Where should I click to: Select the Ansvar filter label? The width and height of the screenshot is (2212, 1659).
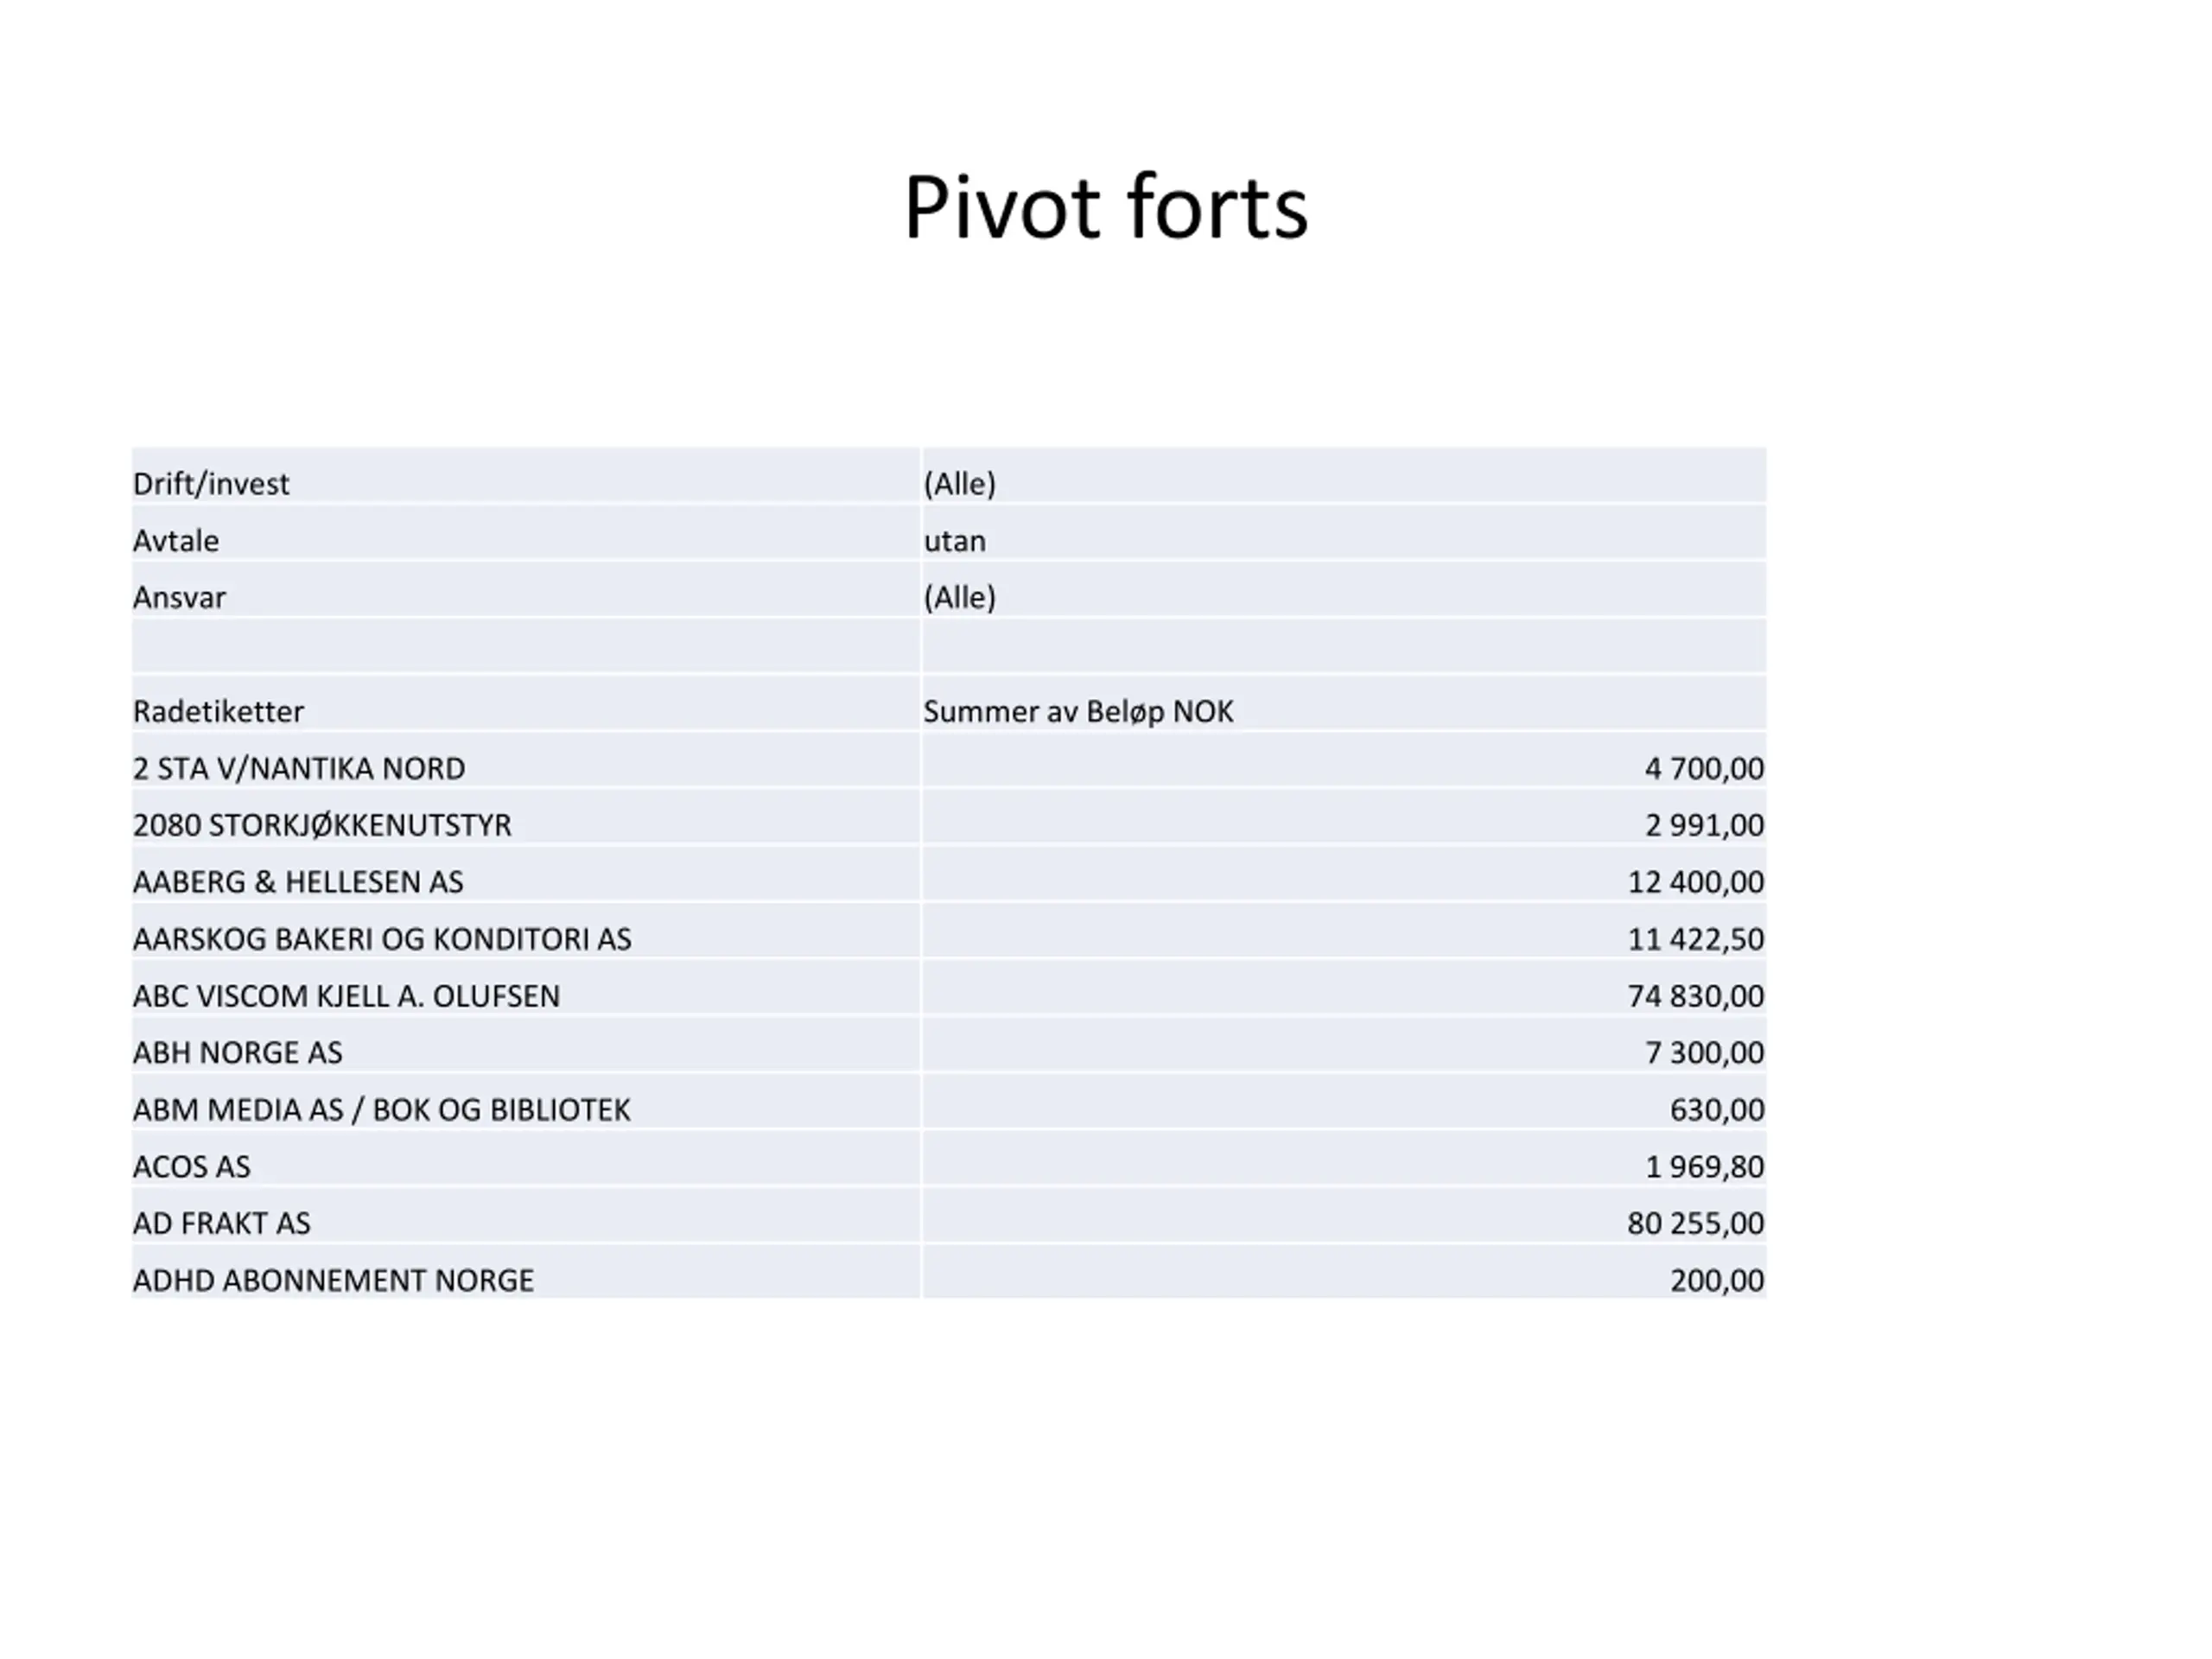(180, 598)
